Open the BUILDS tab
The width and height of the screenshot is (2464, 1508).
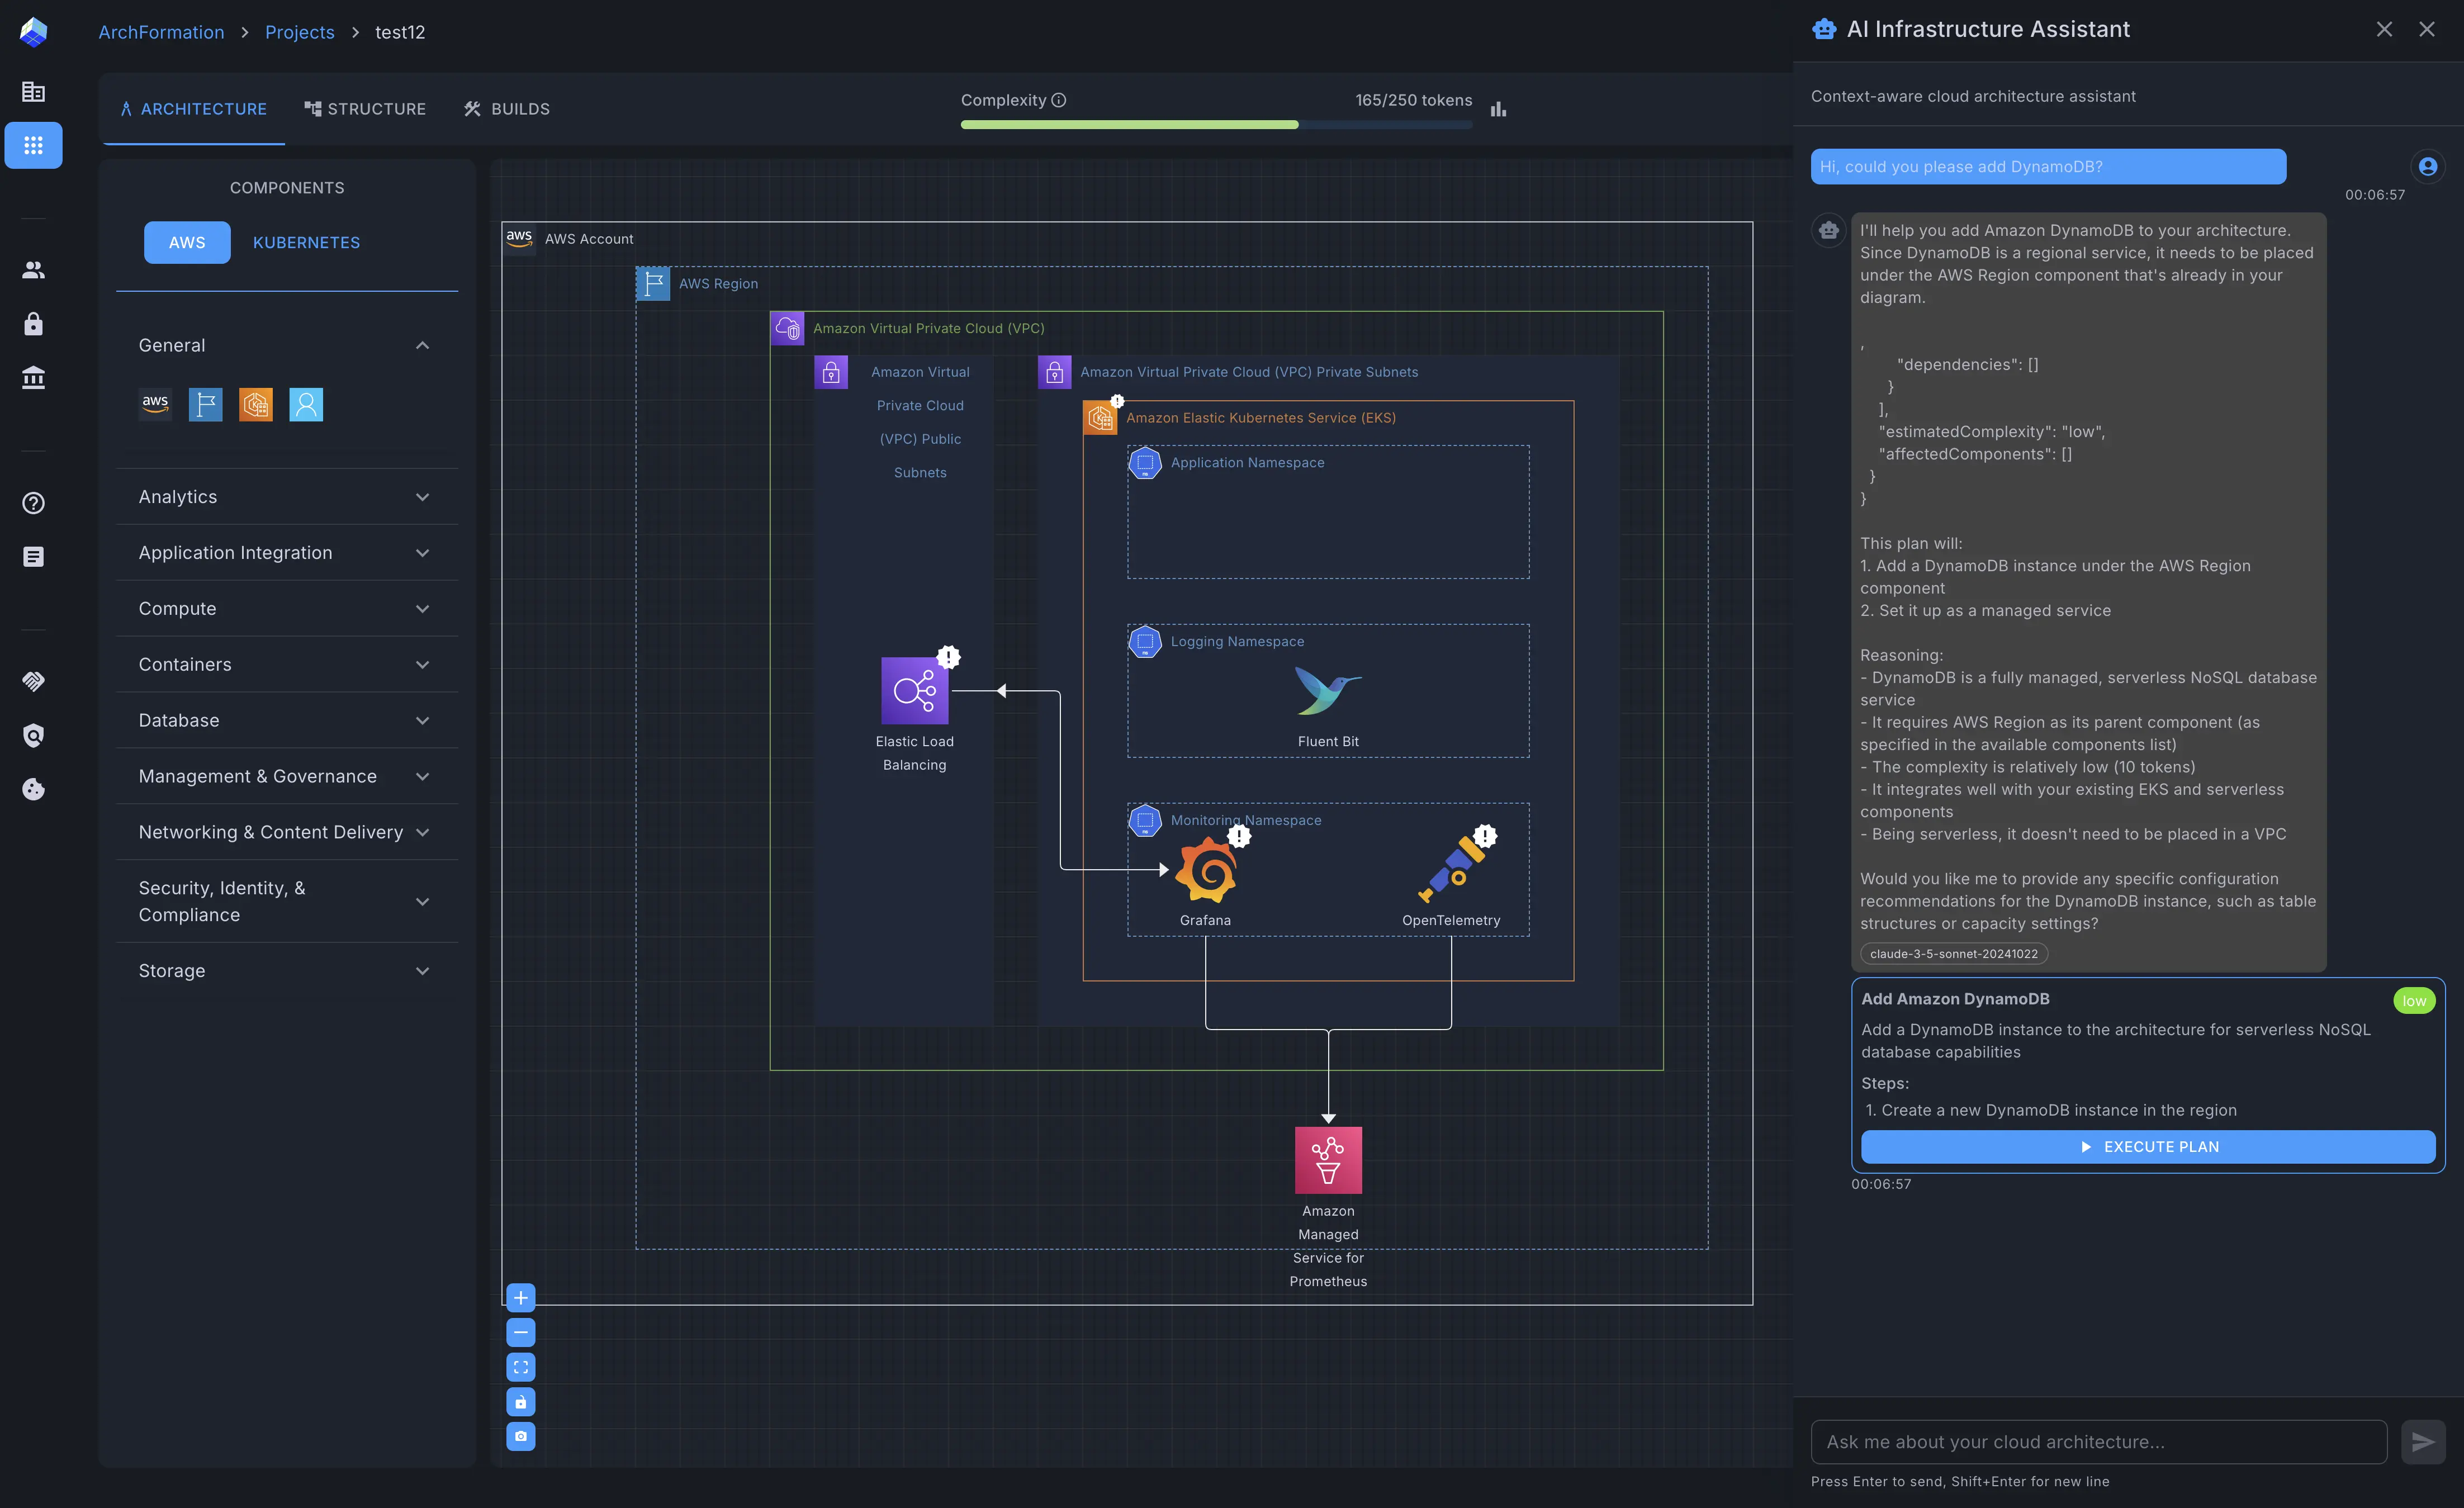pyautogui.click(x=506, y=108)
